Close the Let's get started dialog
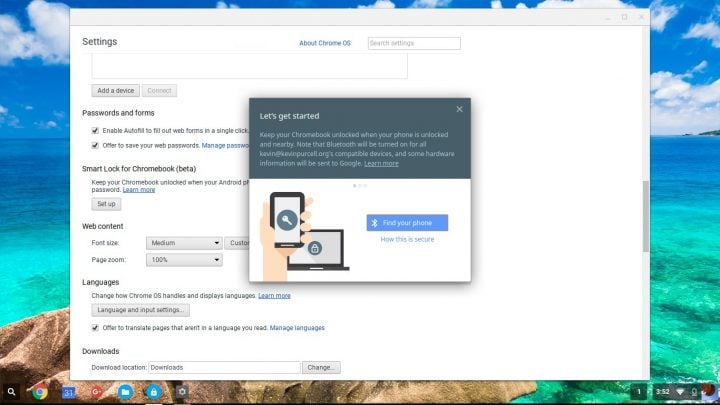 (459, 109)
